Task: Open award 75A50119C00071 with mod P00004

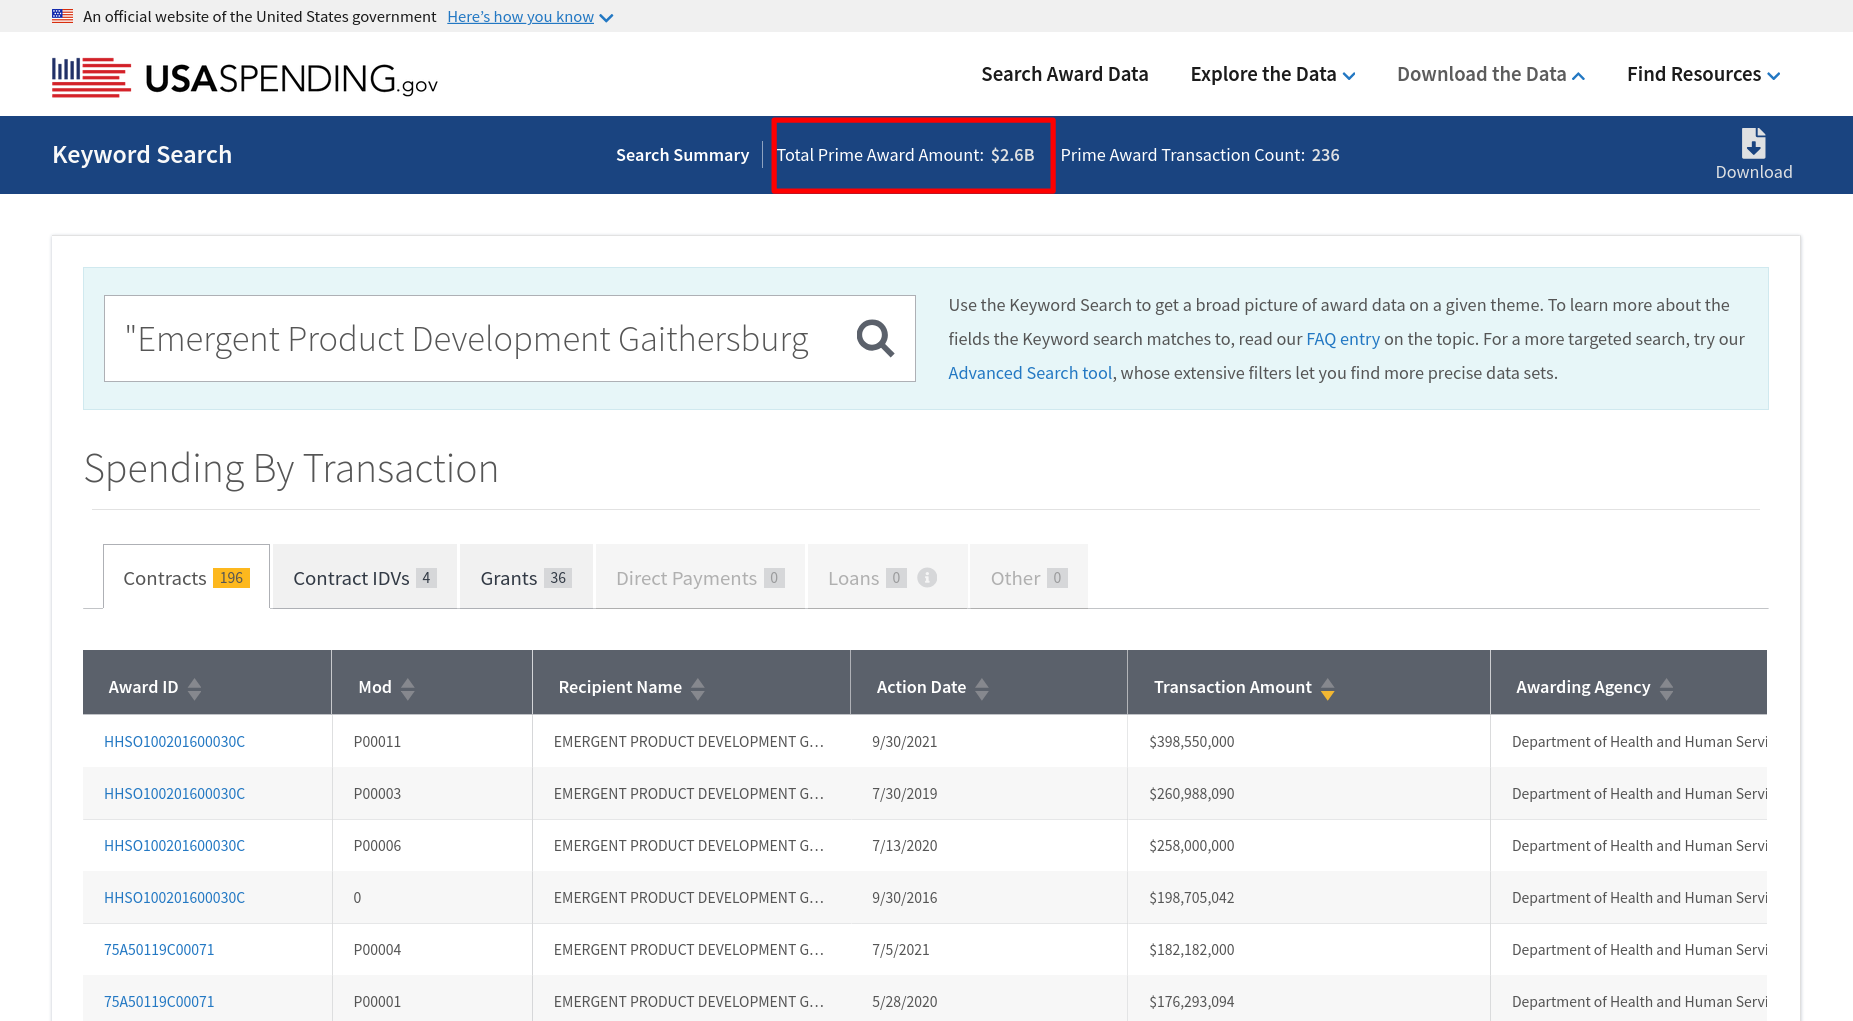Action: point(159,949)
